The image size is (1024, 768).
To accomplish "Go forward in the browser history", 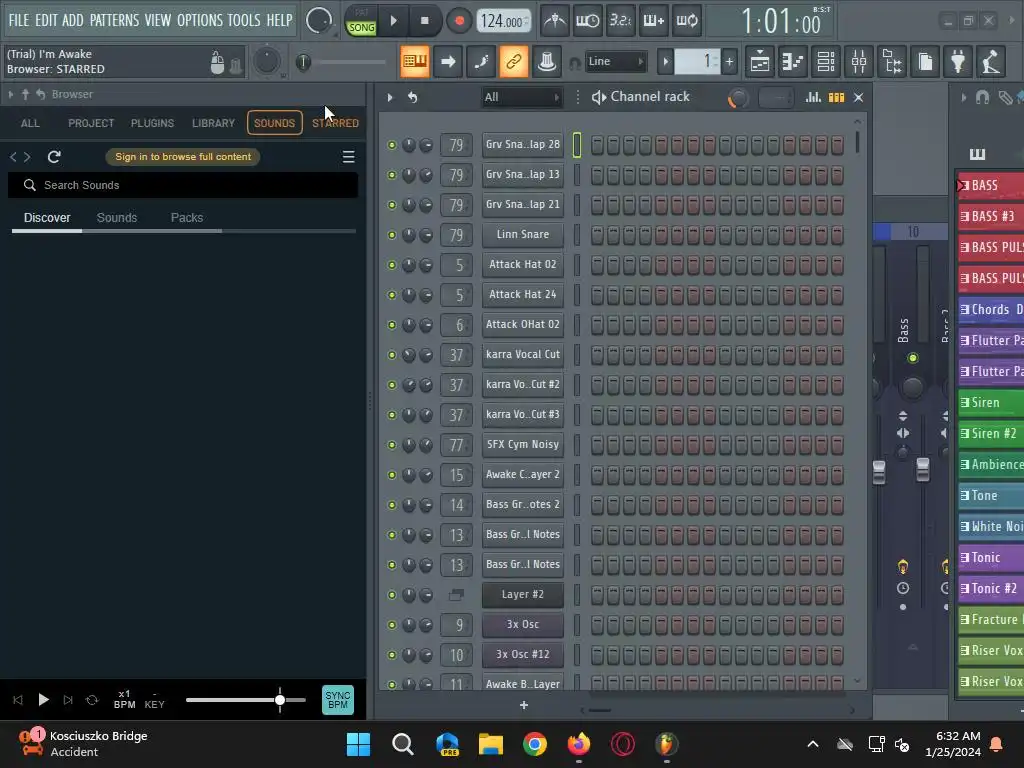I will [x=27, y=157].
